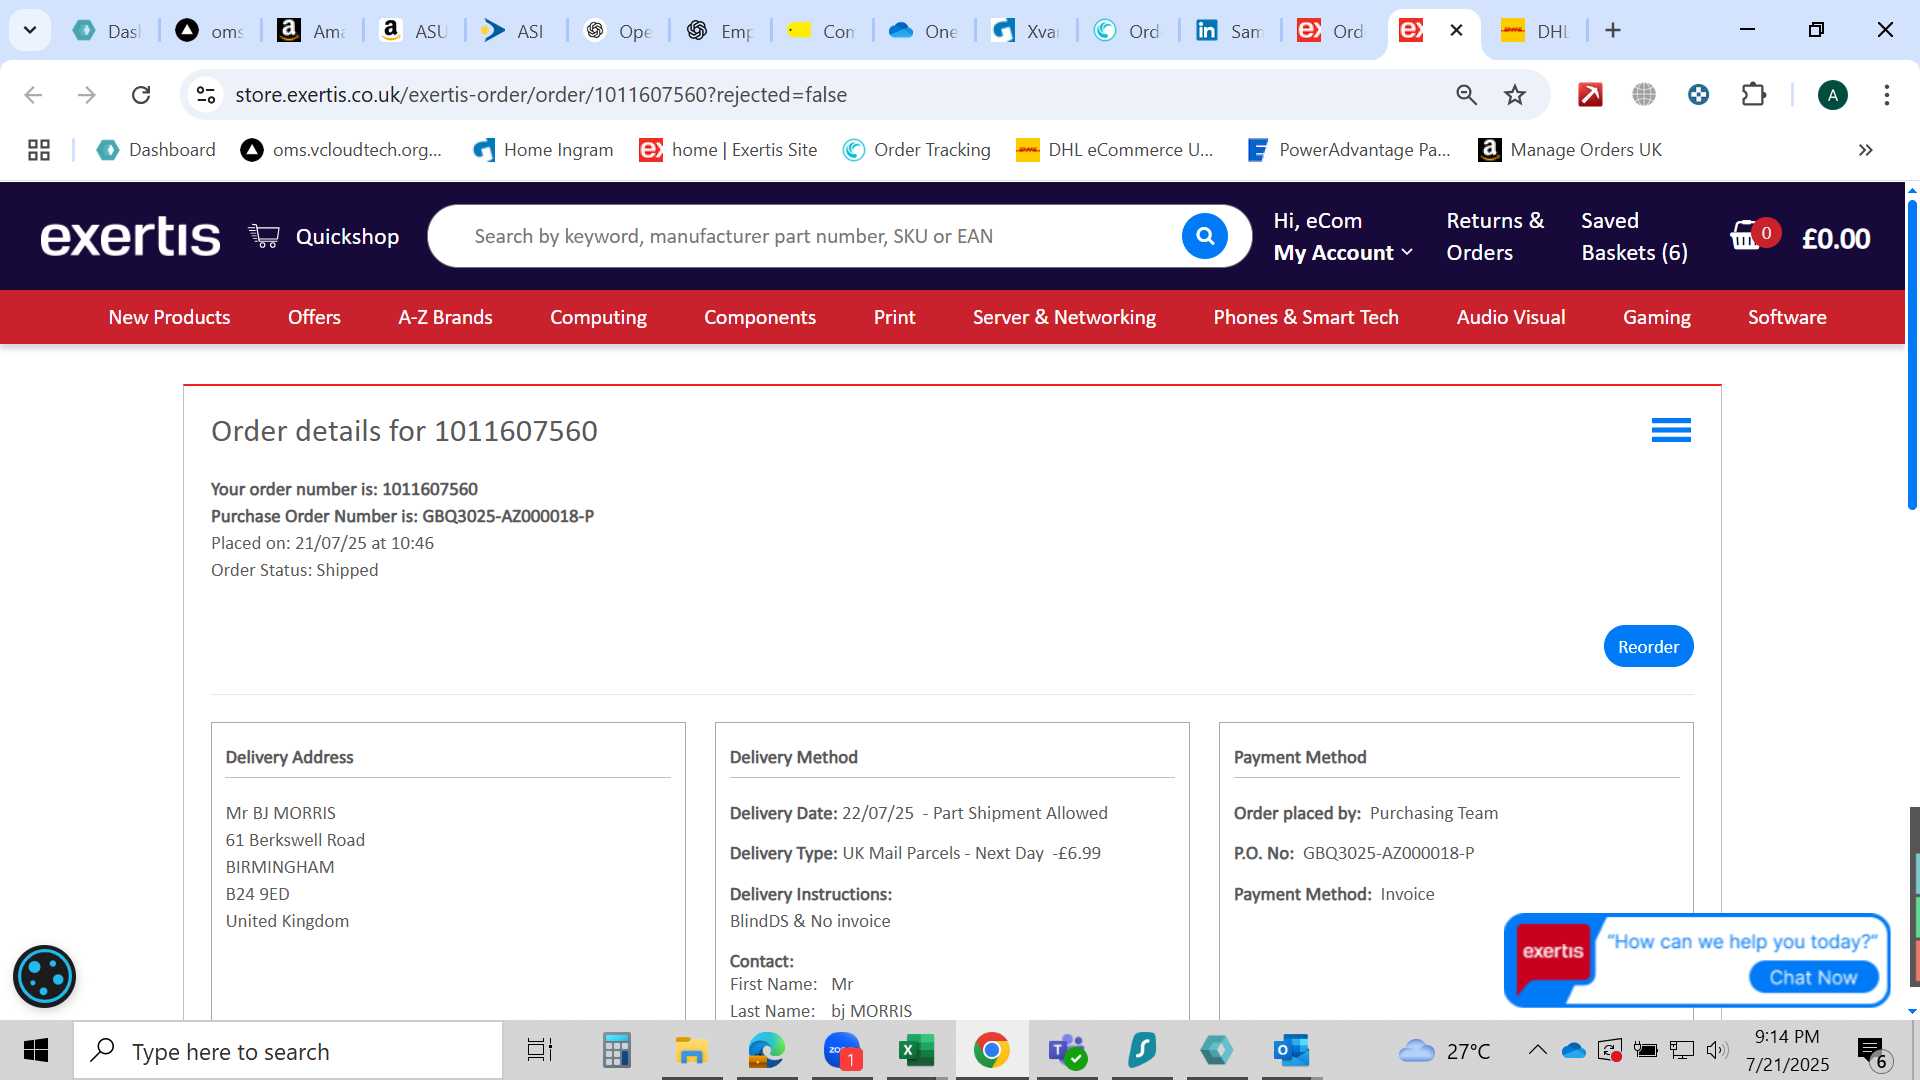Open the Manage Orders UK bookmark
This screenshot has height=1080, width=1920.
1570,150
